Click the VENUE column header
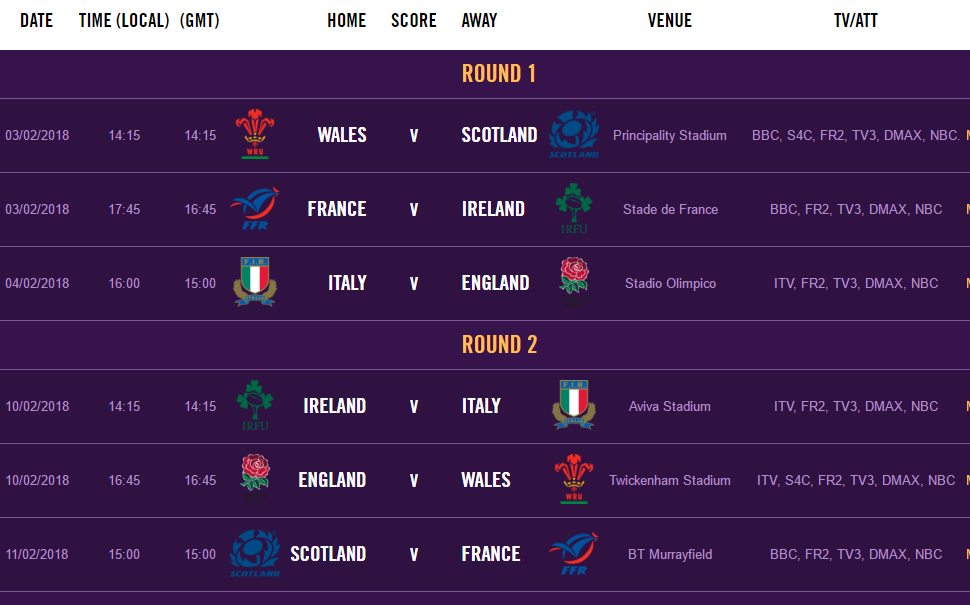Image resolution: width=970 pixels, height=605 pixels. click(669, 20)
